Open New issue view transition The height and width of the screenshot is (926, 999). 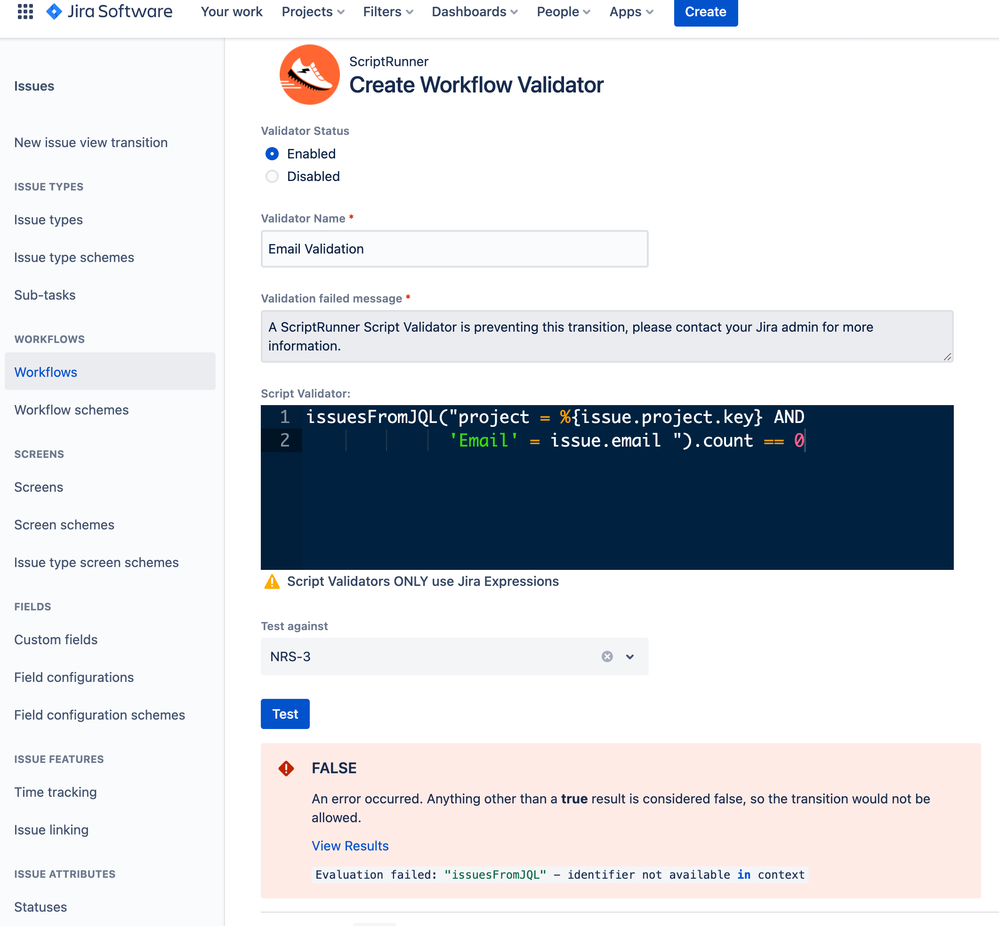(x=91, y=143)
